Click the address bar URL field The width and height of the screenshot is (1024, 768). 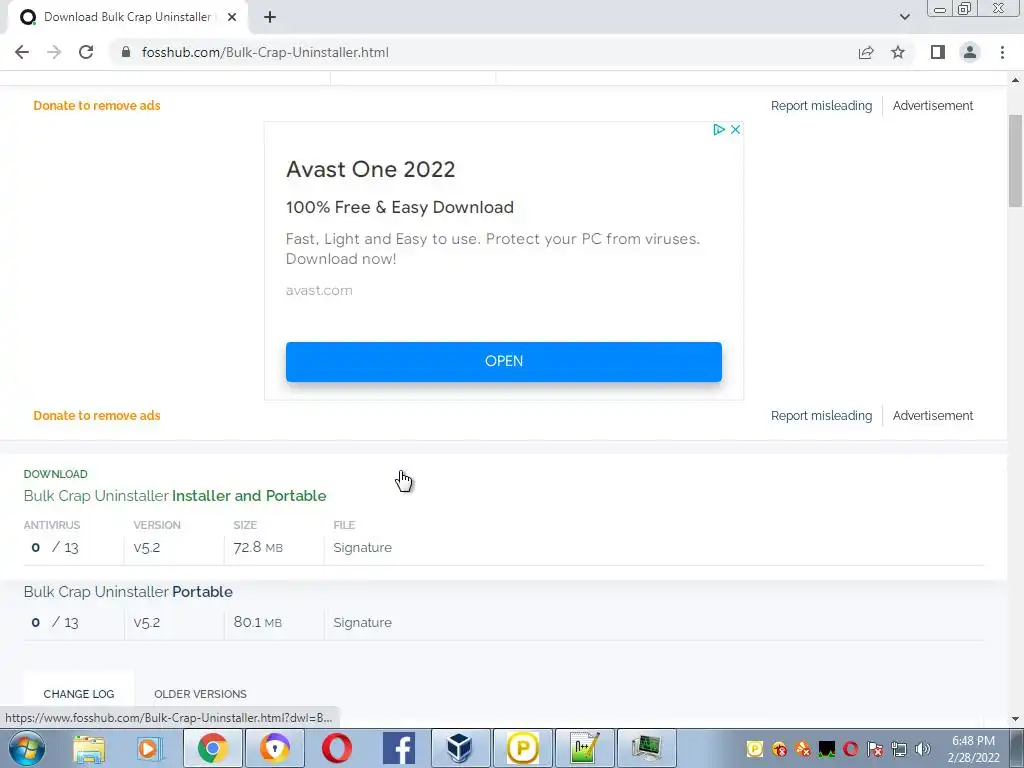coord(483,52)
